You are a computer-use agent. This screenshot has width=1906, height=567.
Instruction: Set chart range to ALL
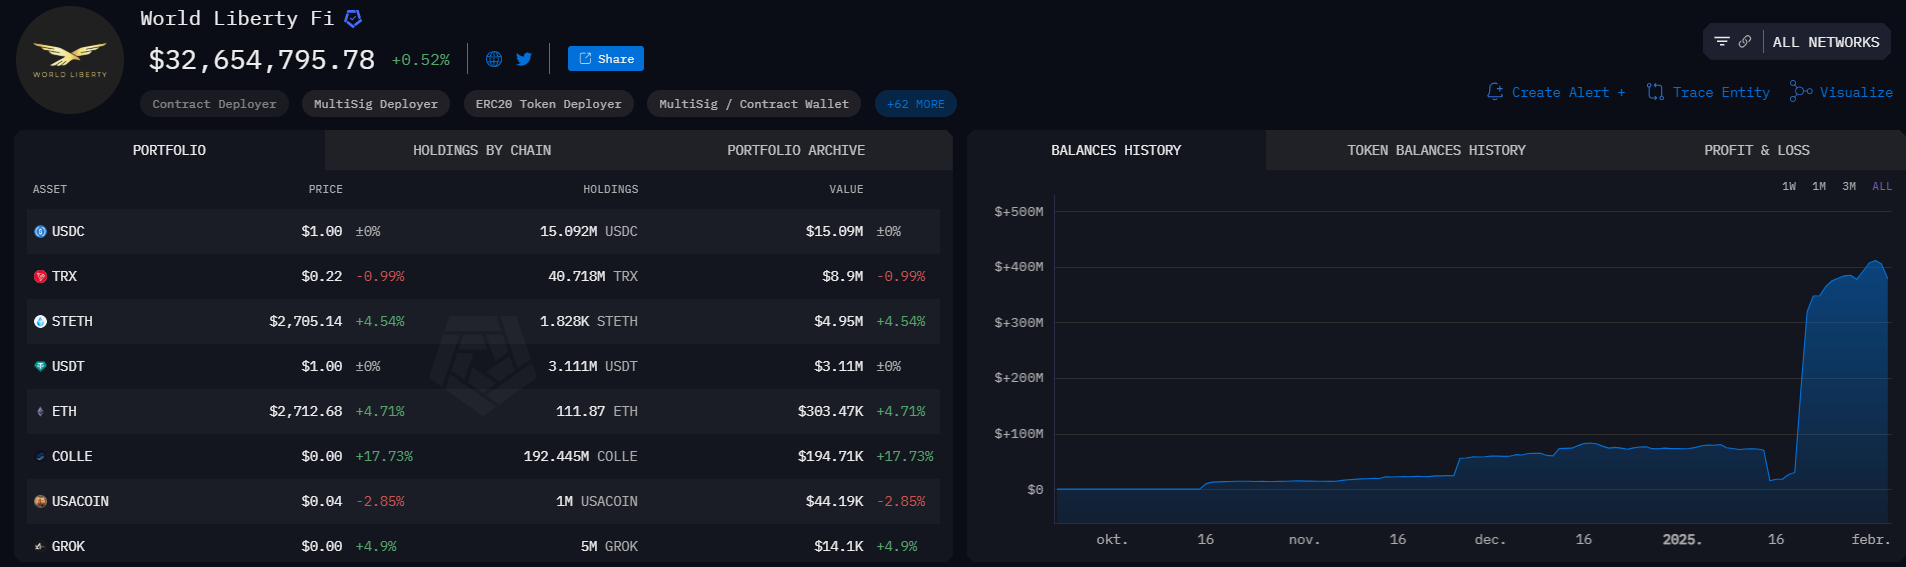click(x=1882, y=186)
